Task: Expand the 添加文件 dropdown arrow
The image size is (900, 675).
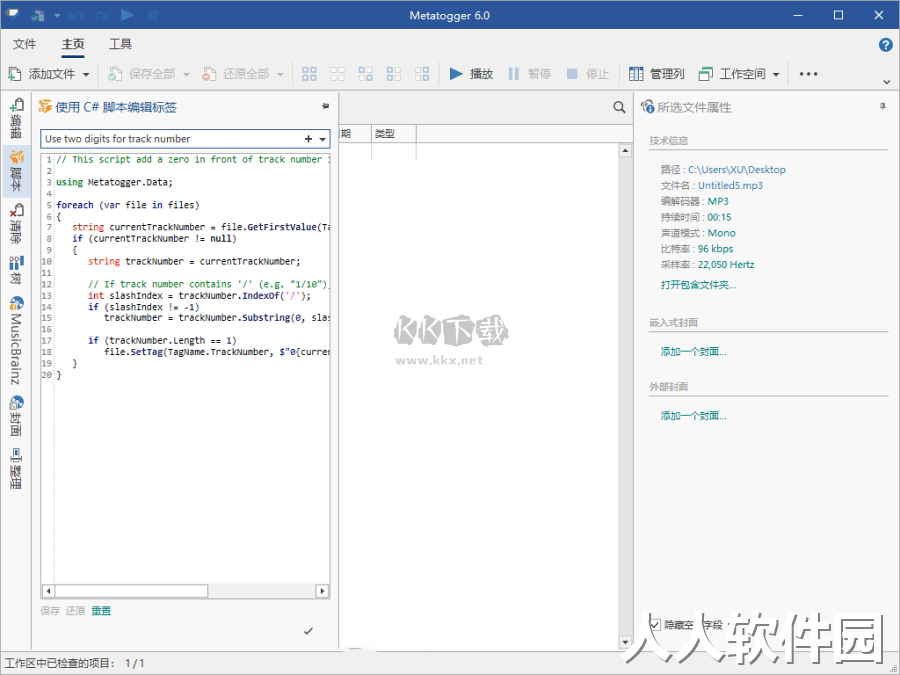Action: click(86, 74)
